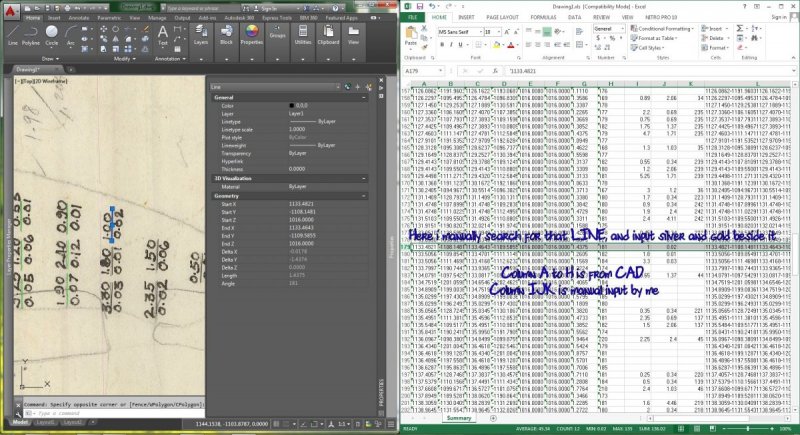Click the AutoCAD application menu logo
The width and height of the screenshot is (800, 435).
[10, 10]
